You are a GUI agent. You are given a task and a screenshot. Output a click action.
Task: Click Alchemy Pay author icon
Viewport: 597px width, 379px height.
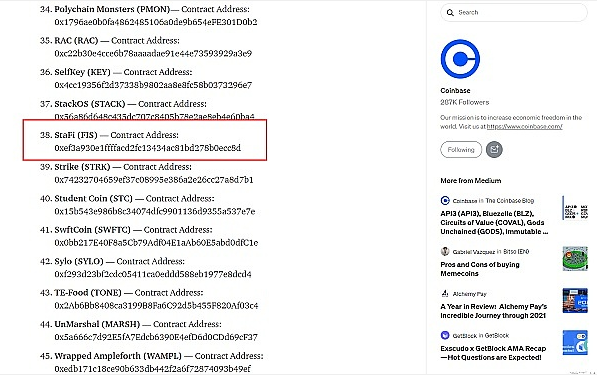pyautogui.click(x=445, y=294)
